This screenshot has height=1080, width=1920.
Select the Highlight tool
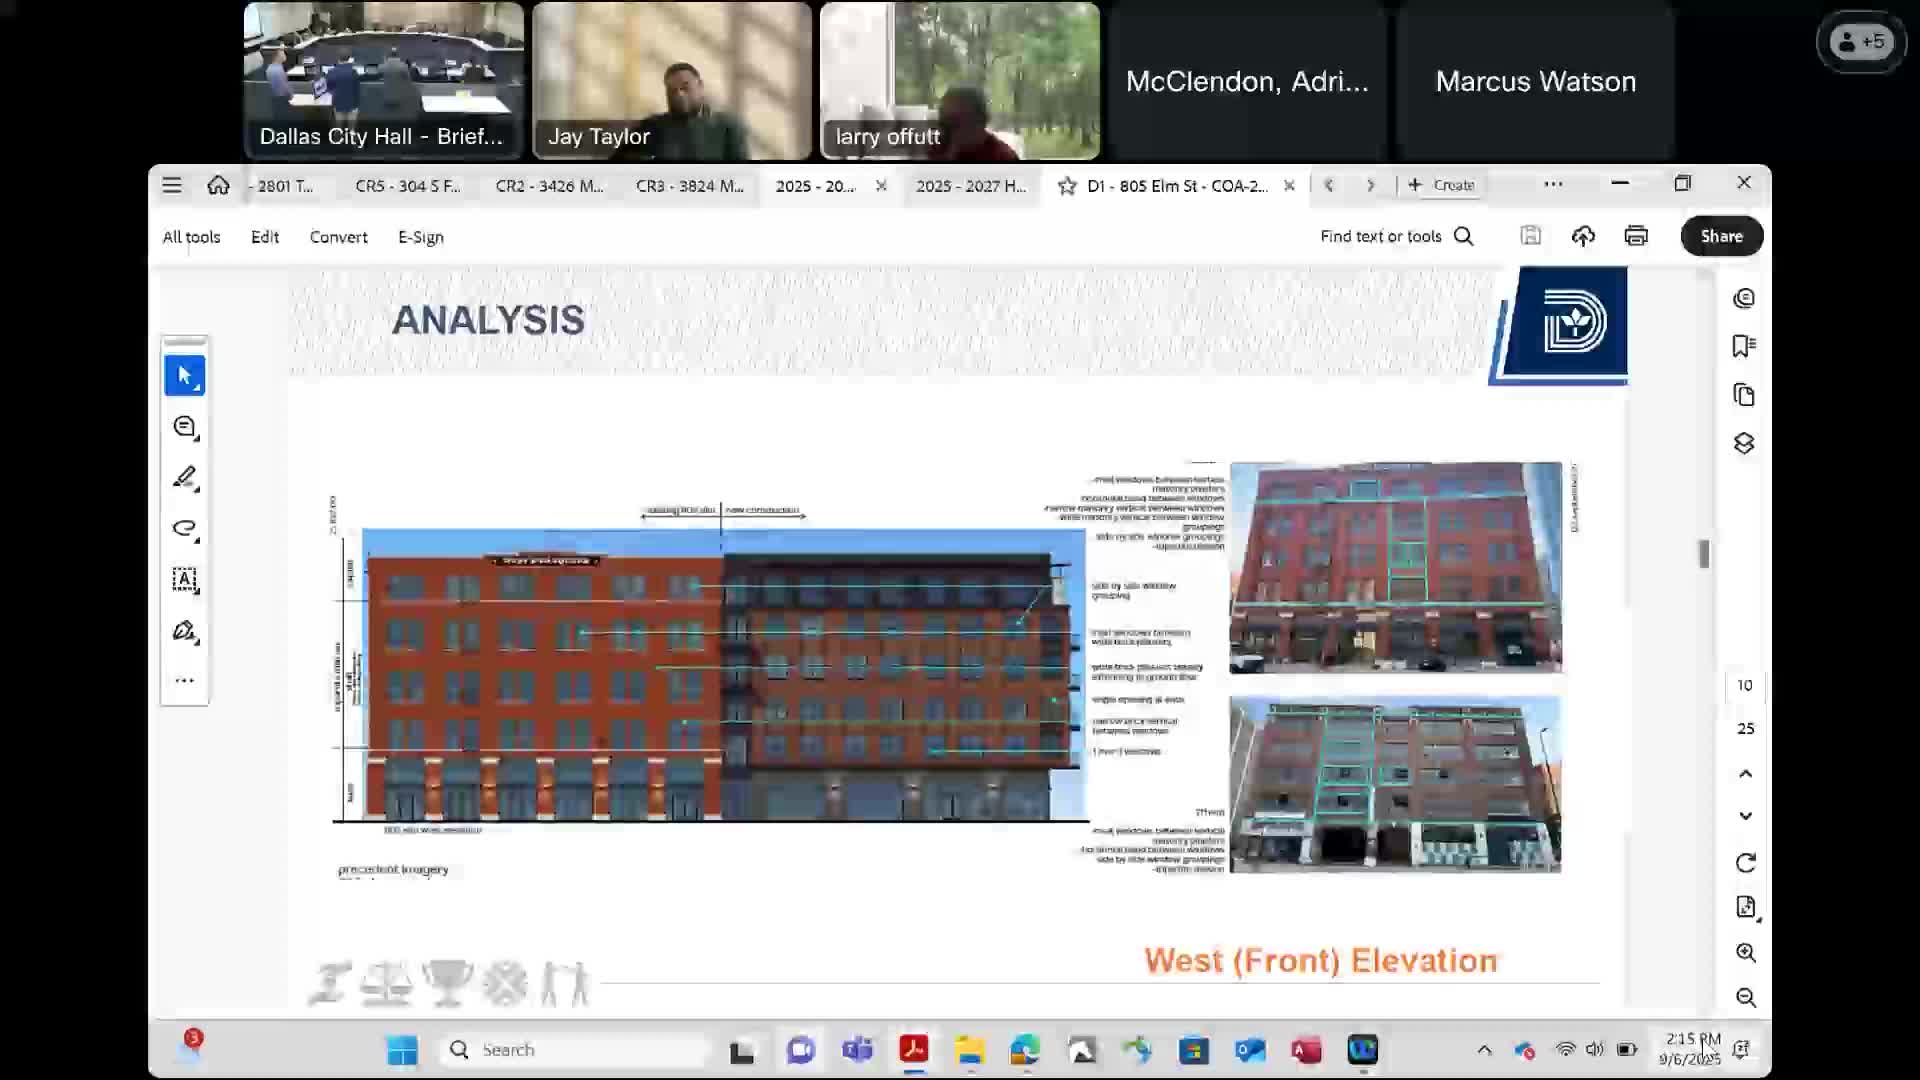pos(185,478)
